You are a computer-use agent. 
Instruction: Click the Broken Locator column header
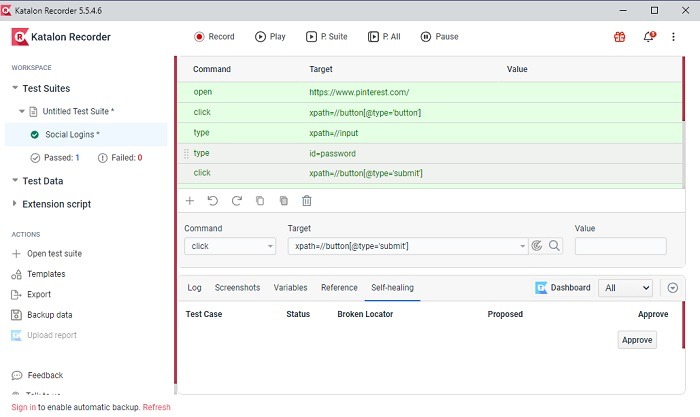365,314
